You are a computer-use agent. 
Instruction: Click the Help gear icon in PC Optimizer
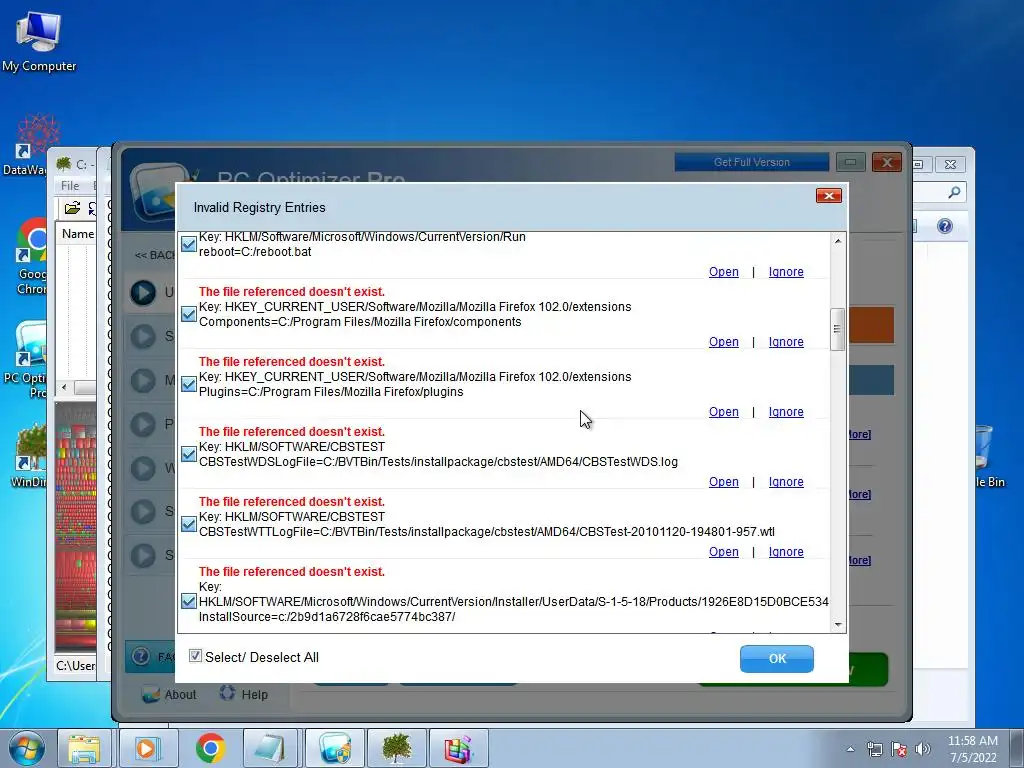(x=227, y=693)
